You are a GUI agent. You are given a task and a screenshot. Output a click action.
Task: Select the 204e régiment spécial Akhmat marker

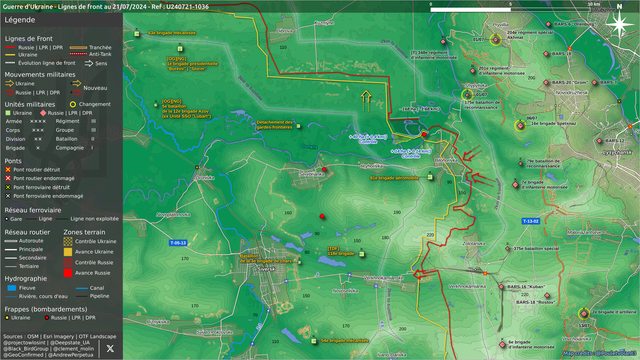click(496, 40)
